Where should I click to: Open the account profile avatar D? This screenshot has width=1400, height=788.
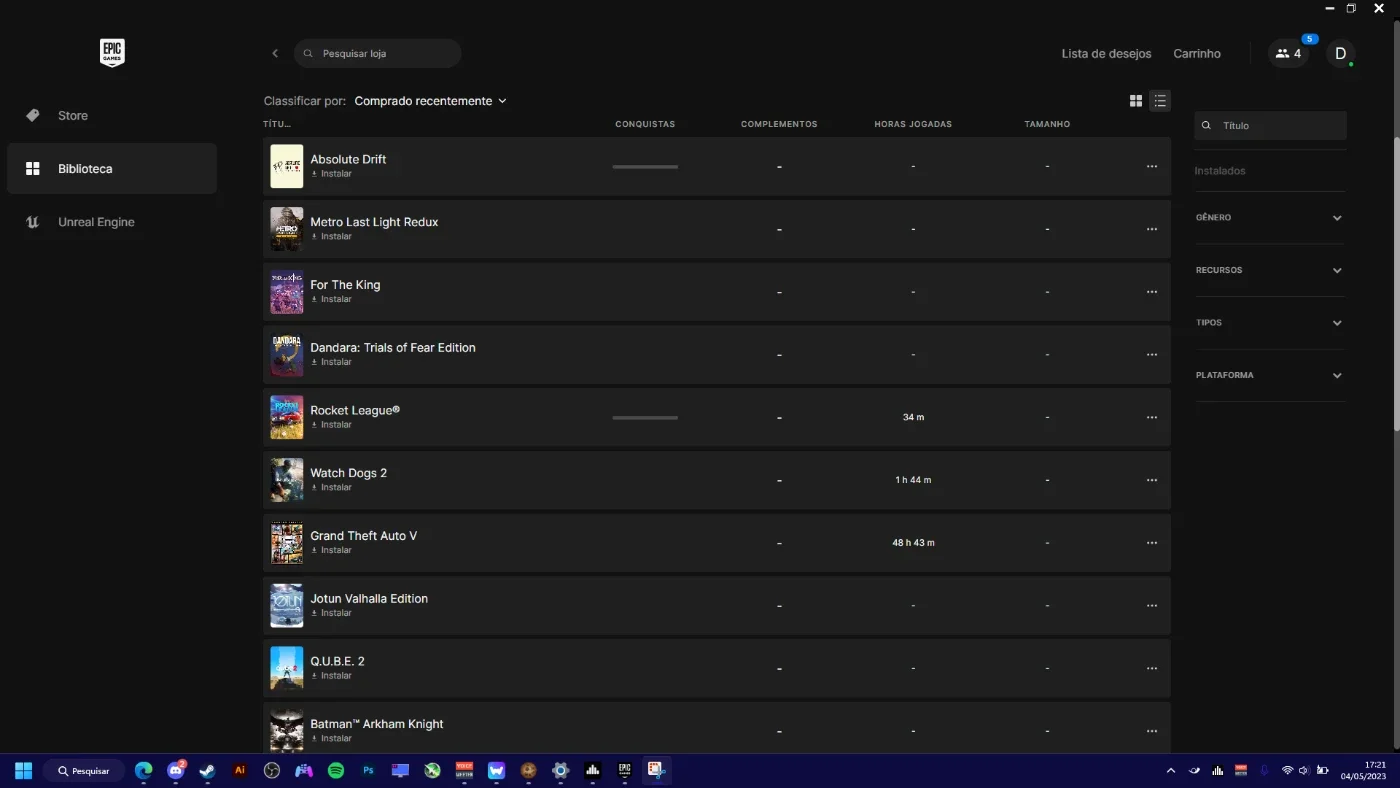point(1341,54)
